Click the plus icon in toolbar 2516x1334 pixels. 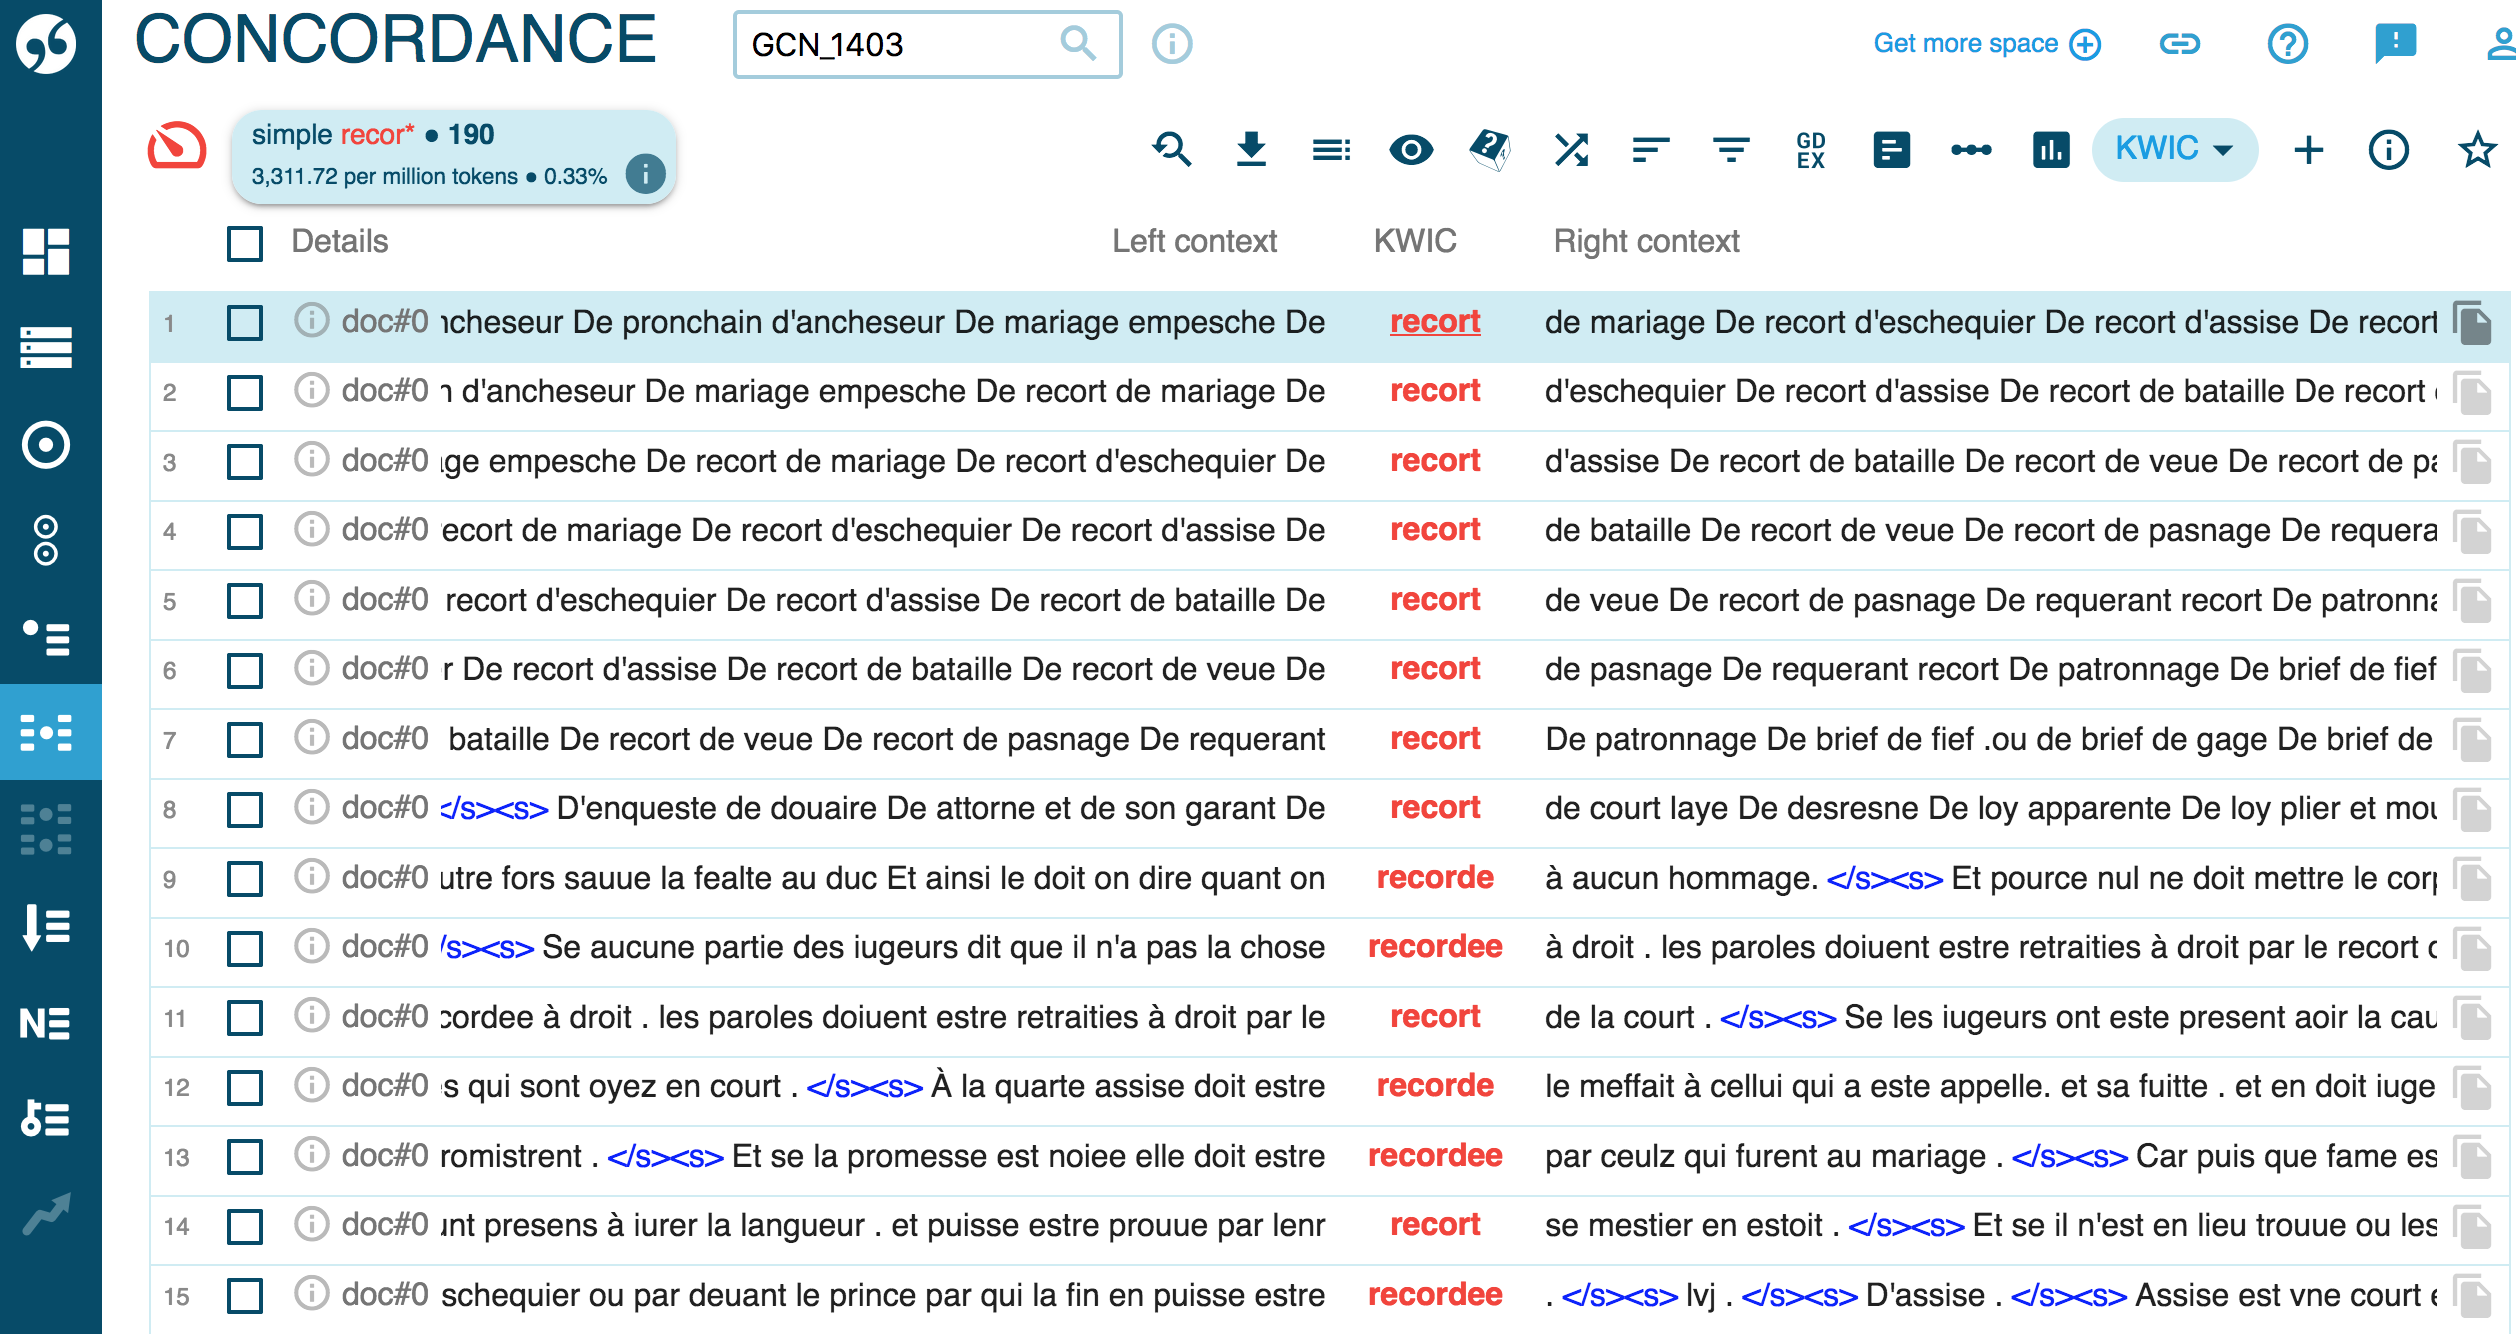click(x=2309, y=150)
